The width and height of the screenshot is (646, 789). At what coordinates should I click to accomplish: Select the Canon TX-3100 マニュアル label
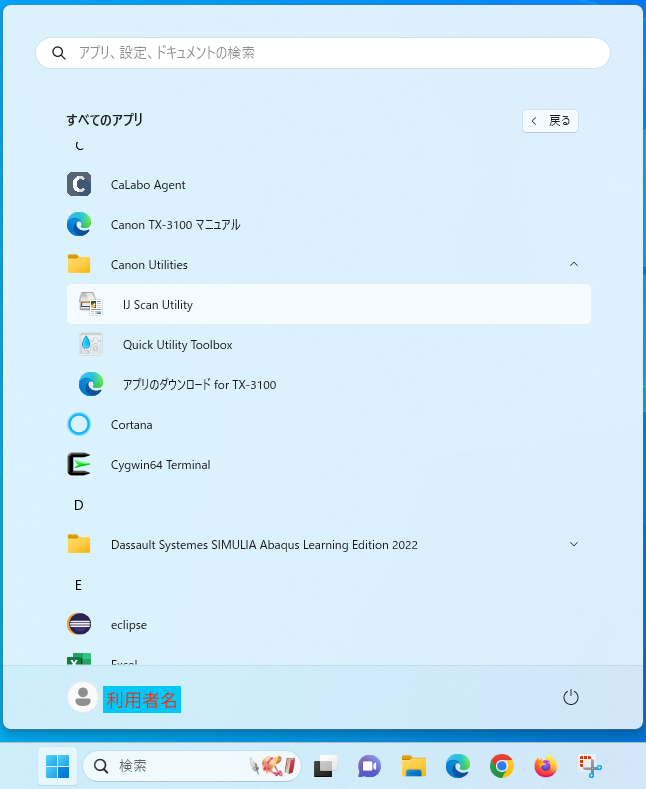pos(176,224)
